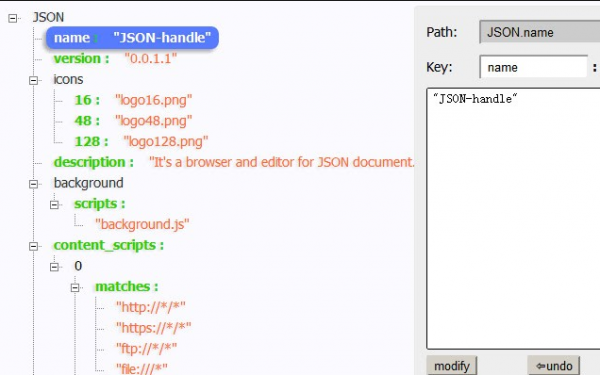Collapse the array item 0 node
This screenshot has width=600, height=375.
[x=54, y=267]
